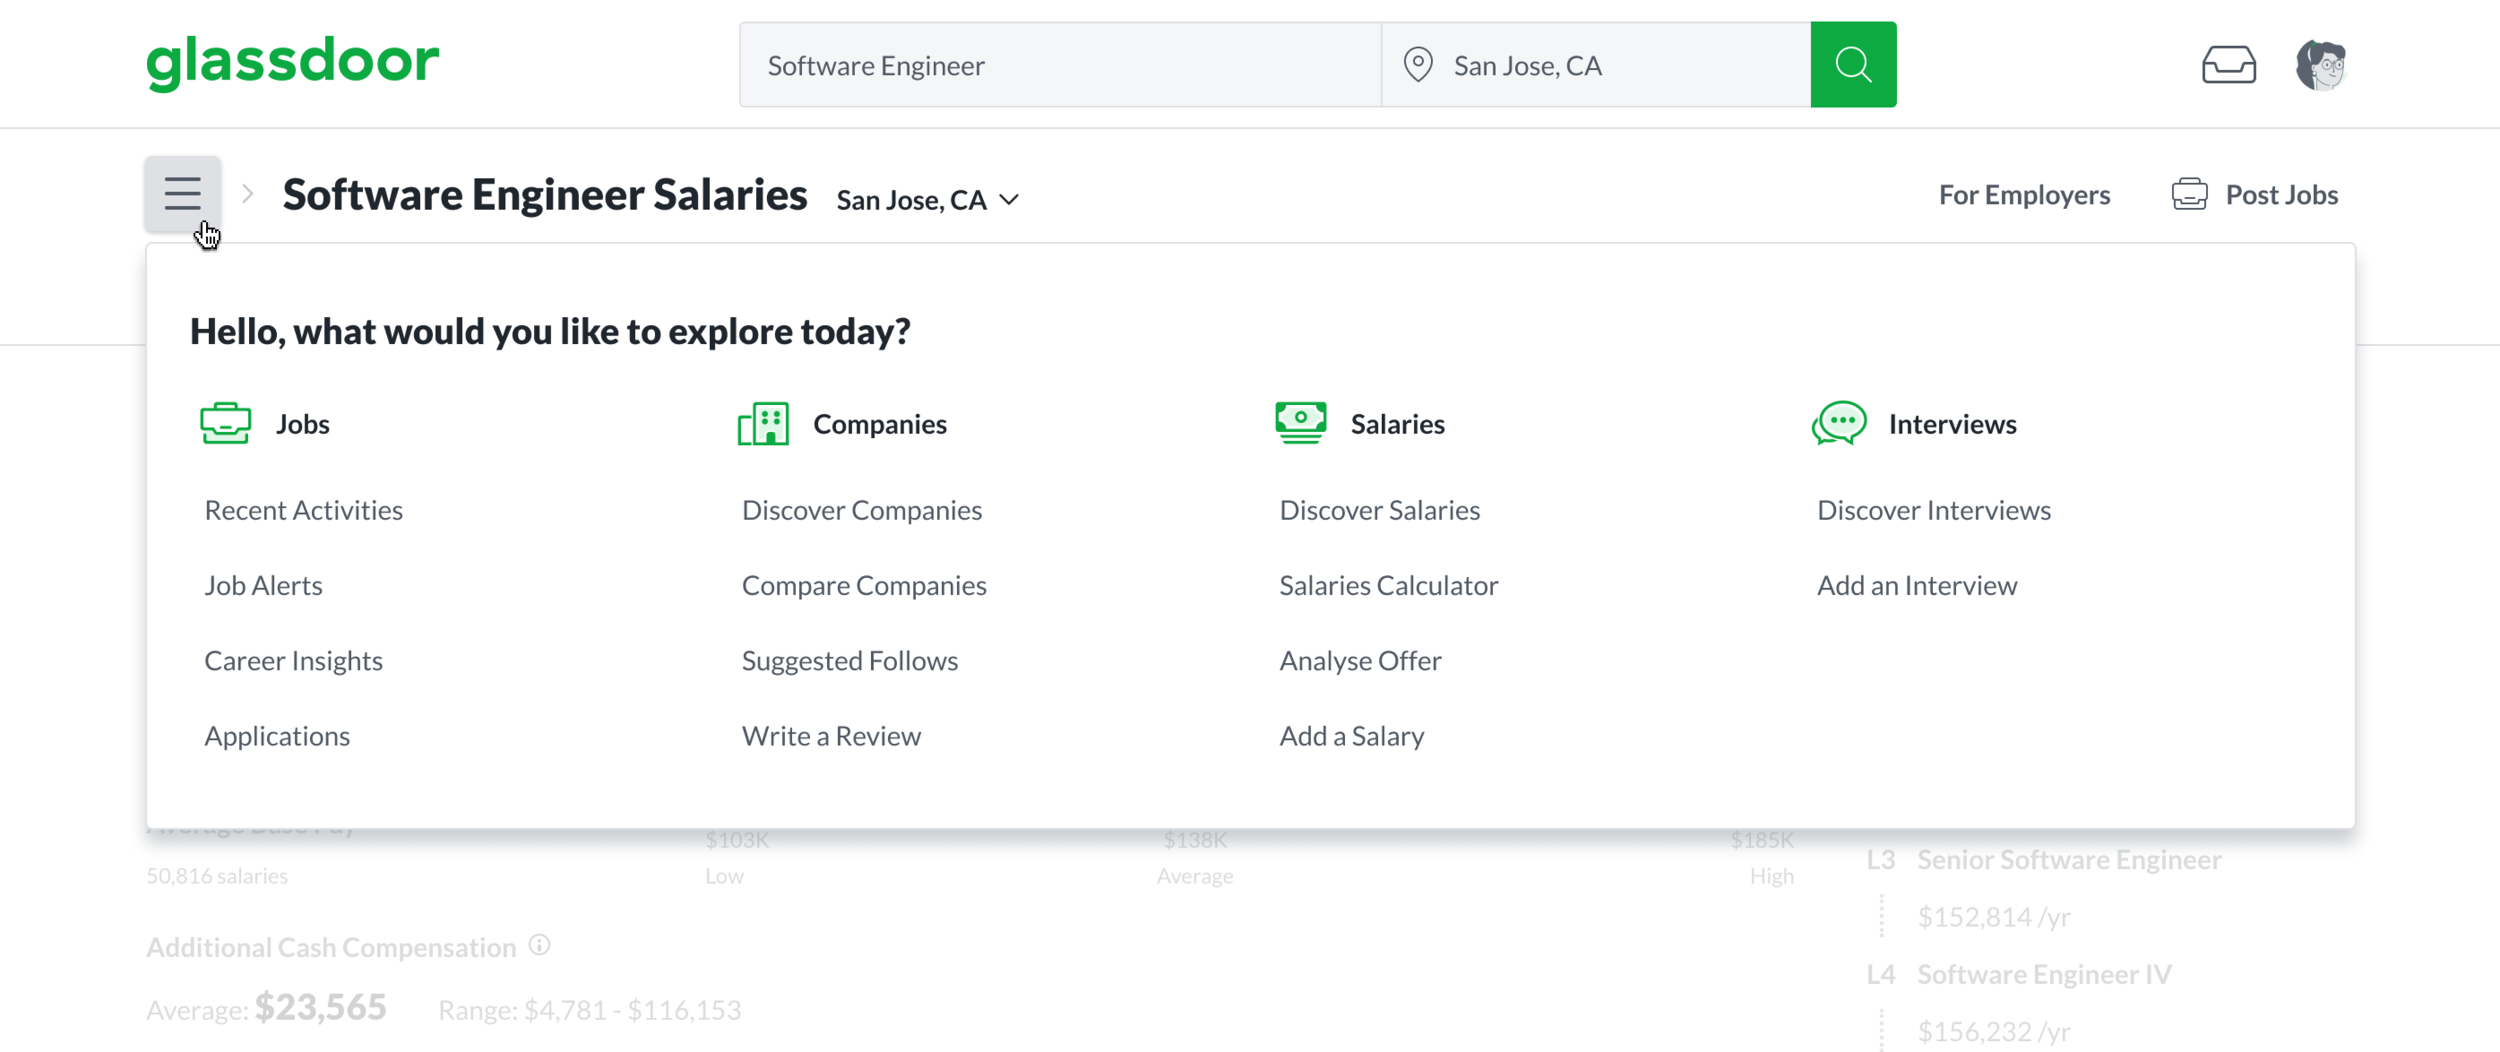Click the Additional Cash Compensation info icon
2500x1052 pixels.
[x=539, y=945]
